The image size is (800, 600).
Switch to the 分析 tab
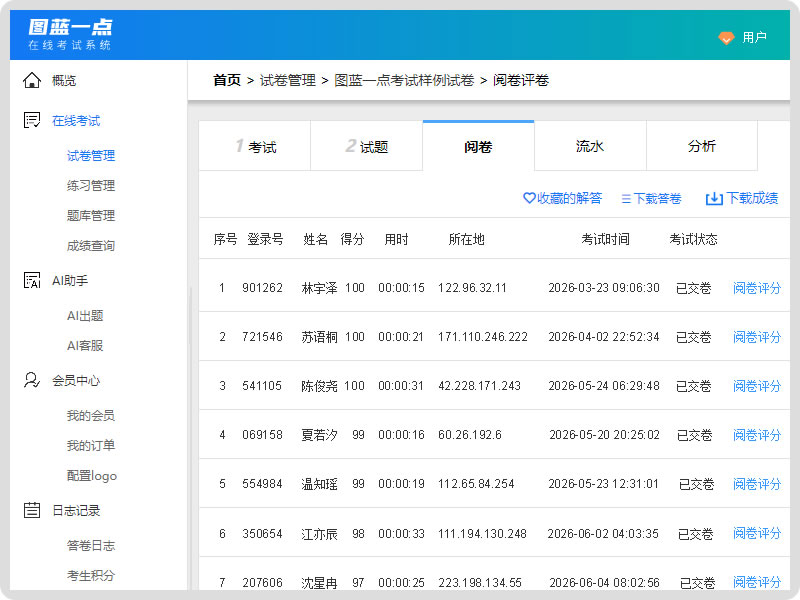(x=702, y=146)
